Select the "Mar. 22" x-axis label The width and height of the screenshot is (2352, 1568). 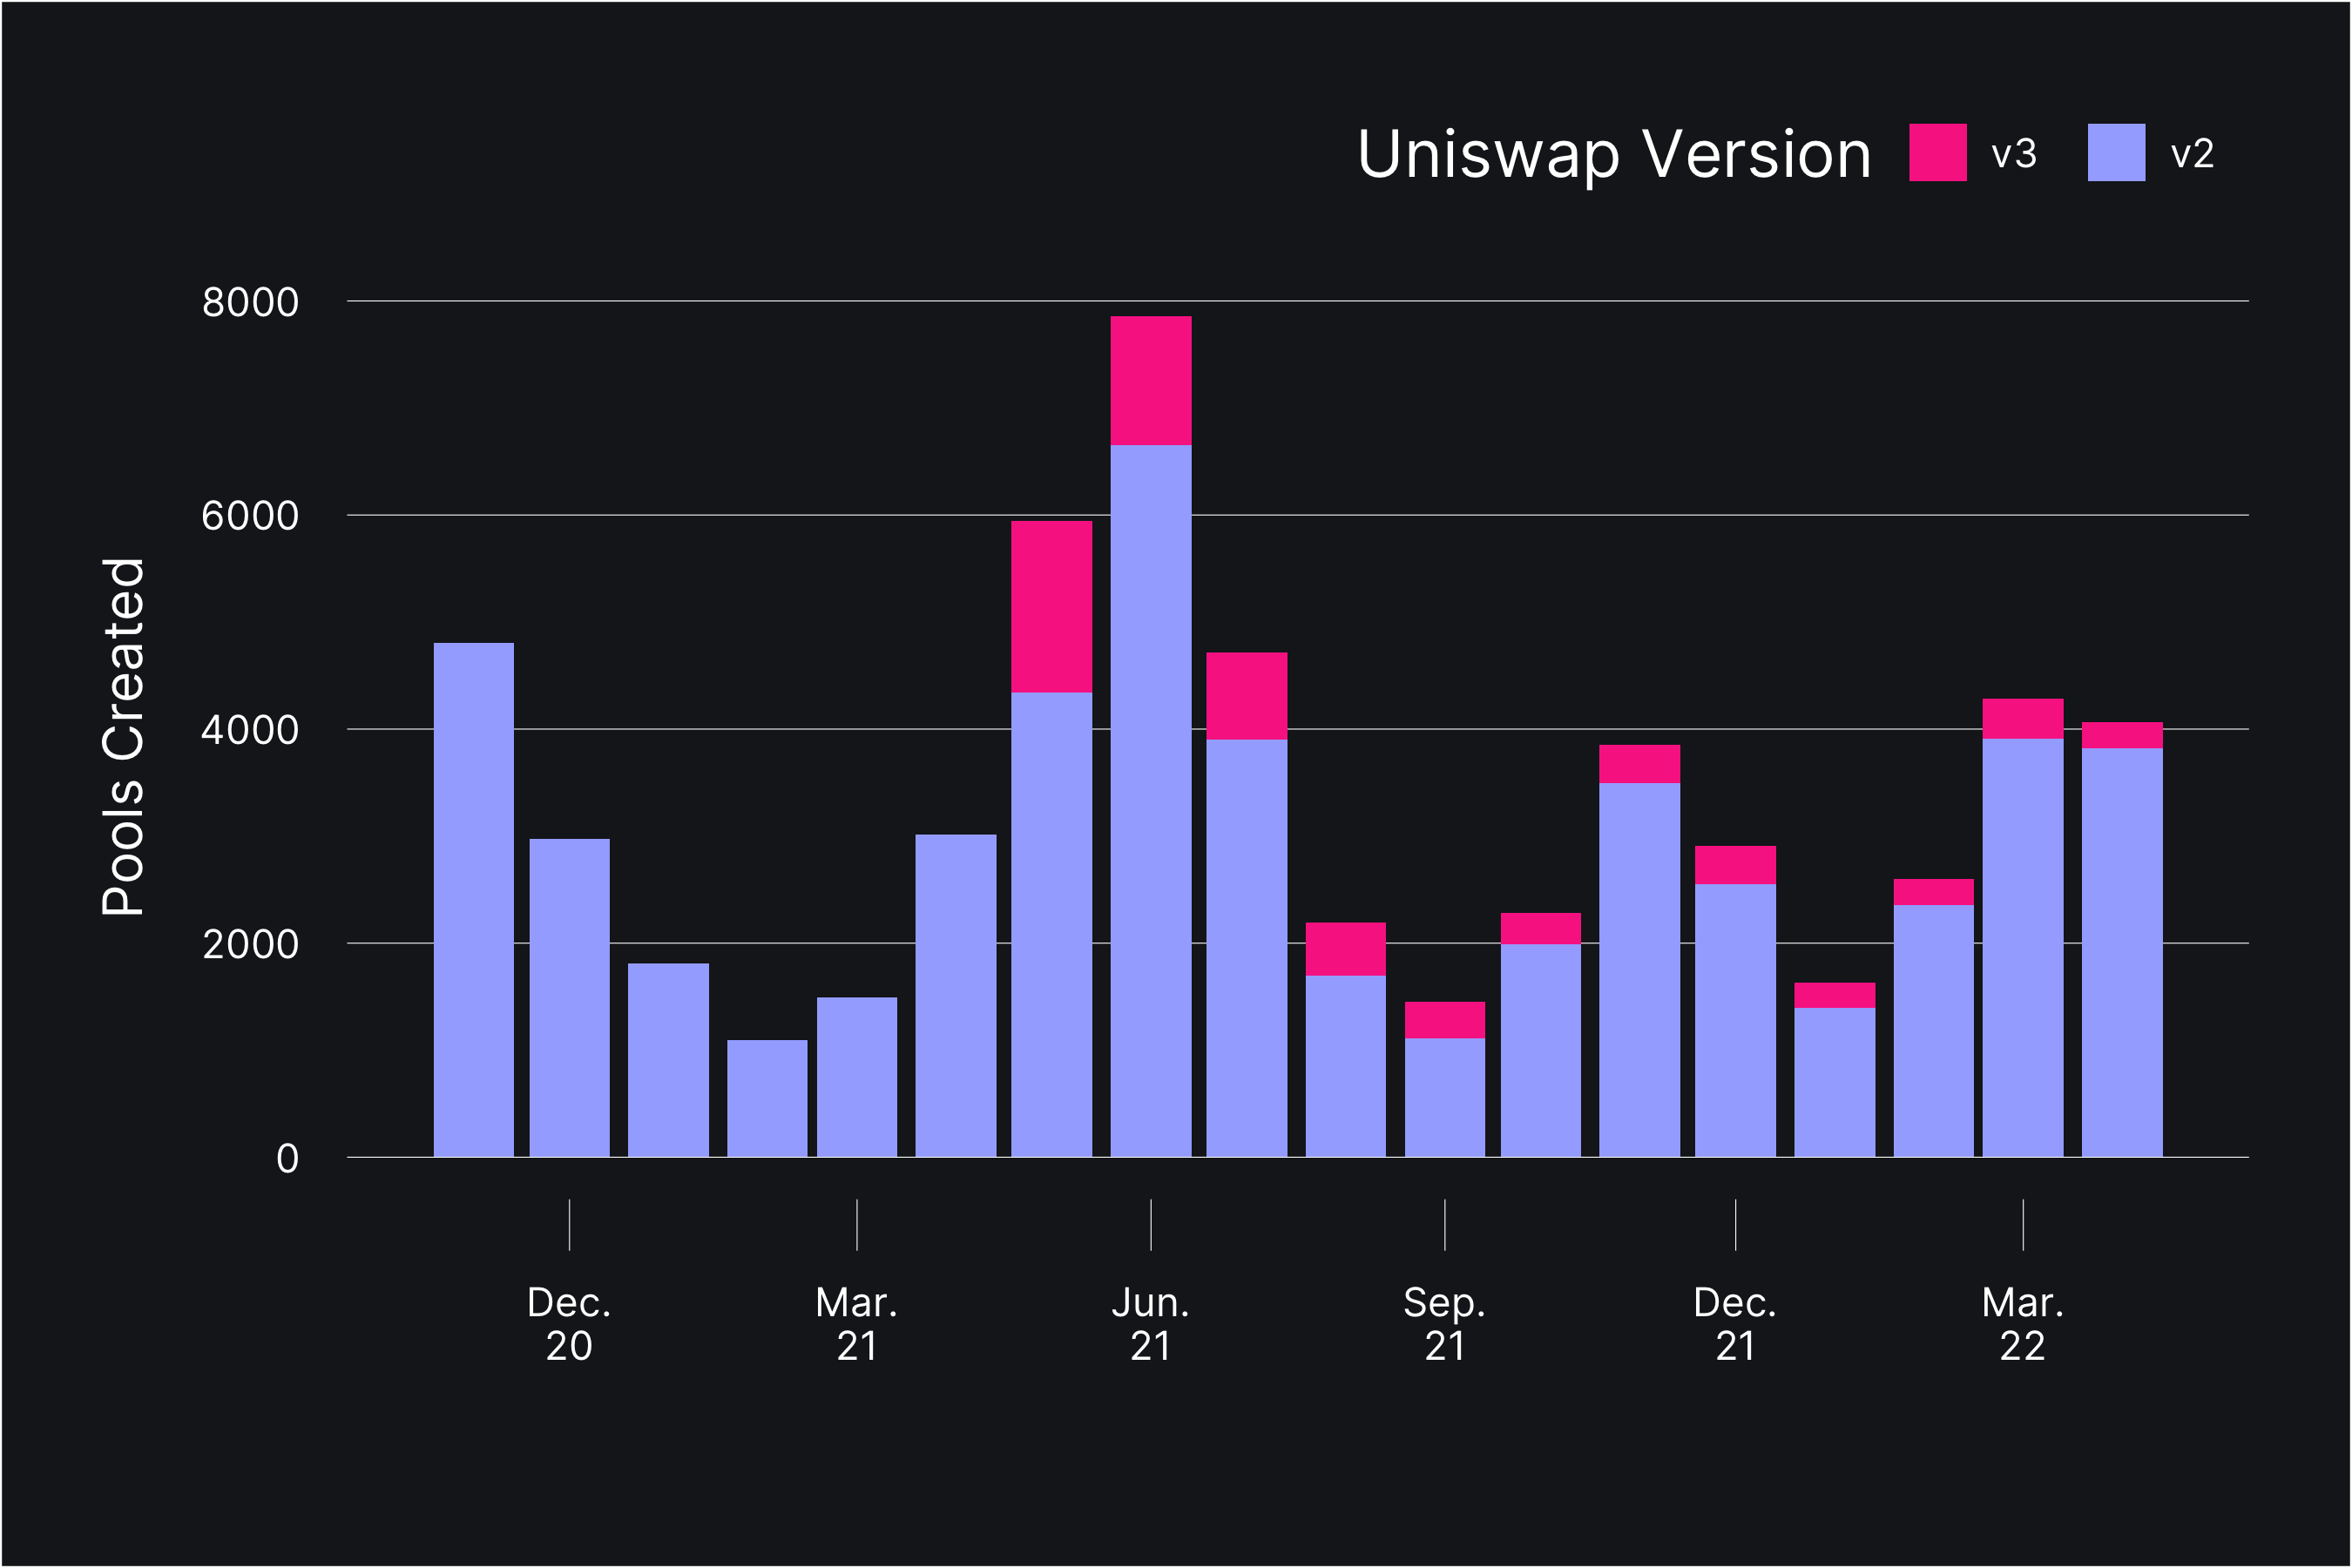click(x=2023, y=1324)
